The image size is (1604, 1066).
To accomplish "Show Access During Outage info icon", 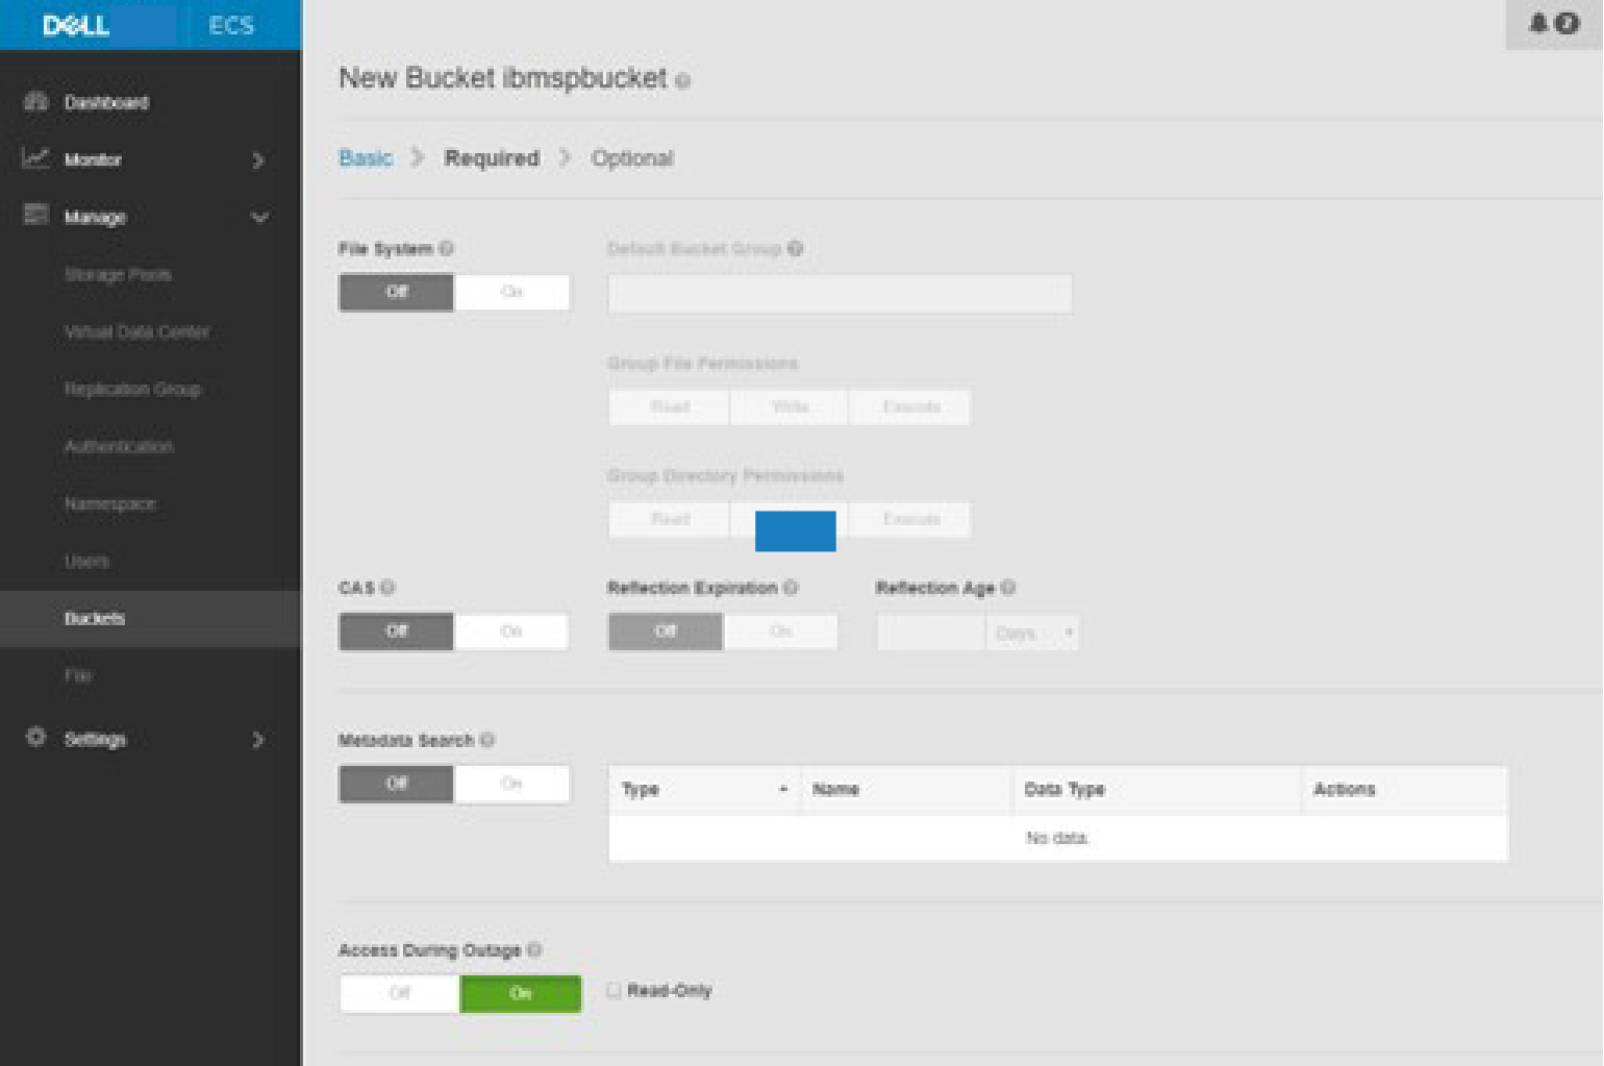I will [534, 949].
